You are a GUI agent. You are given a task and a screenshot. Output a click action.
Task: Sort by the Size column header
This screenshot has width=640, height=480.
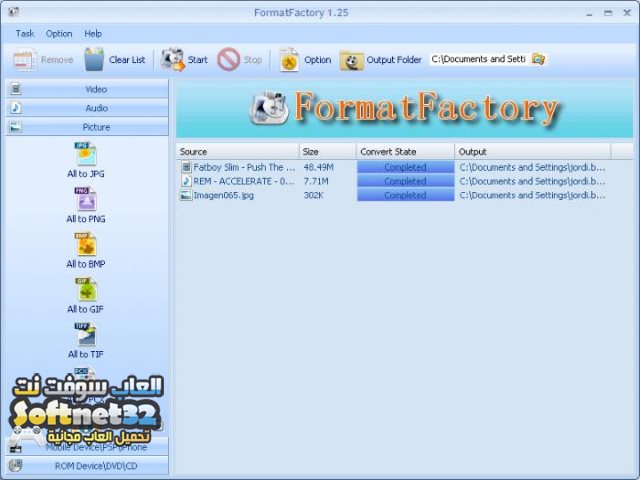point(328,151)
